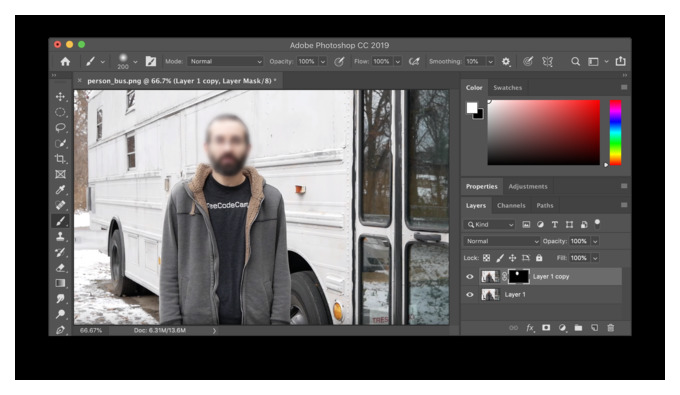Image resolution: width=680 pixels, height=395 pixels.
Task: Open the Search magnifier icon
Action: click(x=575, y=62)
